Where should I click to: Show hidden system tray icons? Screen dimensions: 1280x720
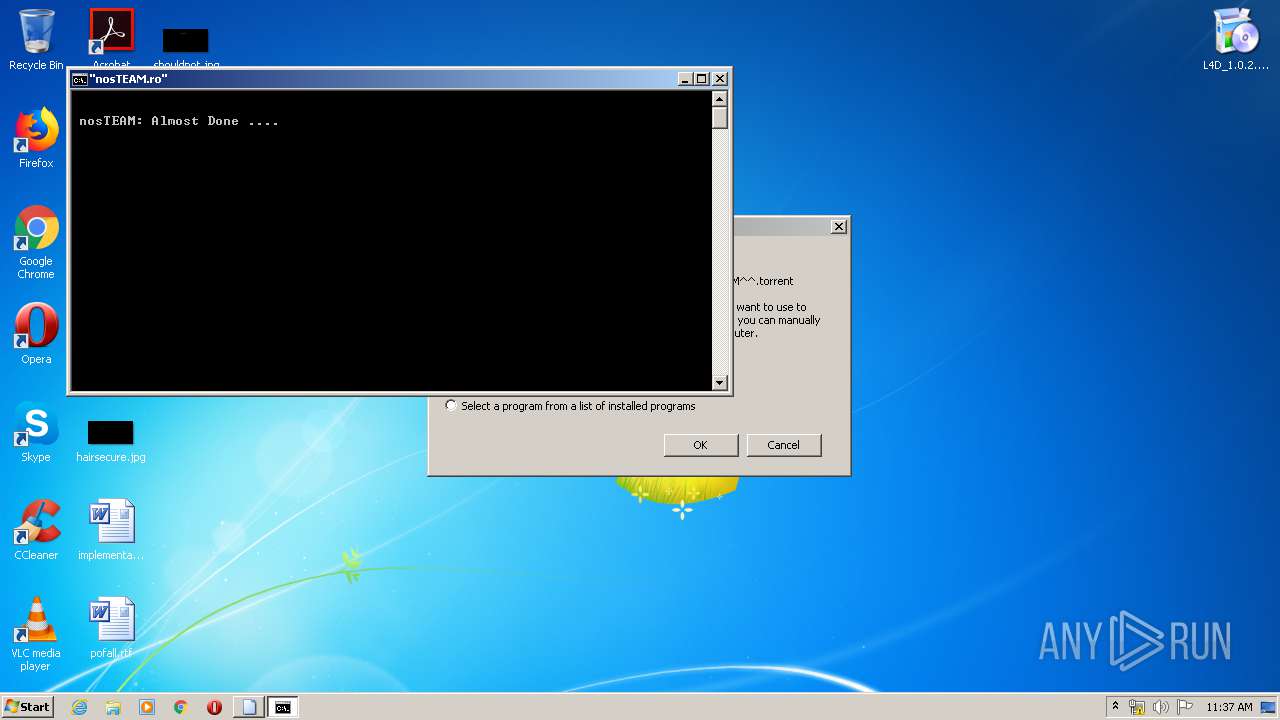click(x=1115, y=707)
